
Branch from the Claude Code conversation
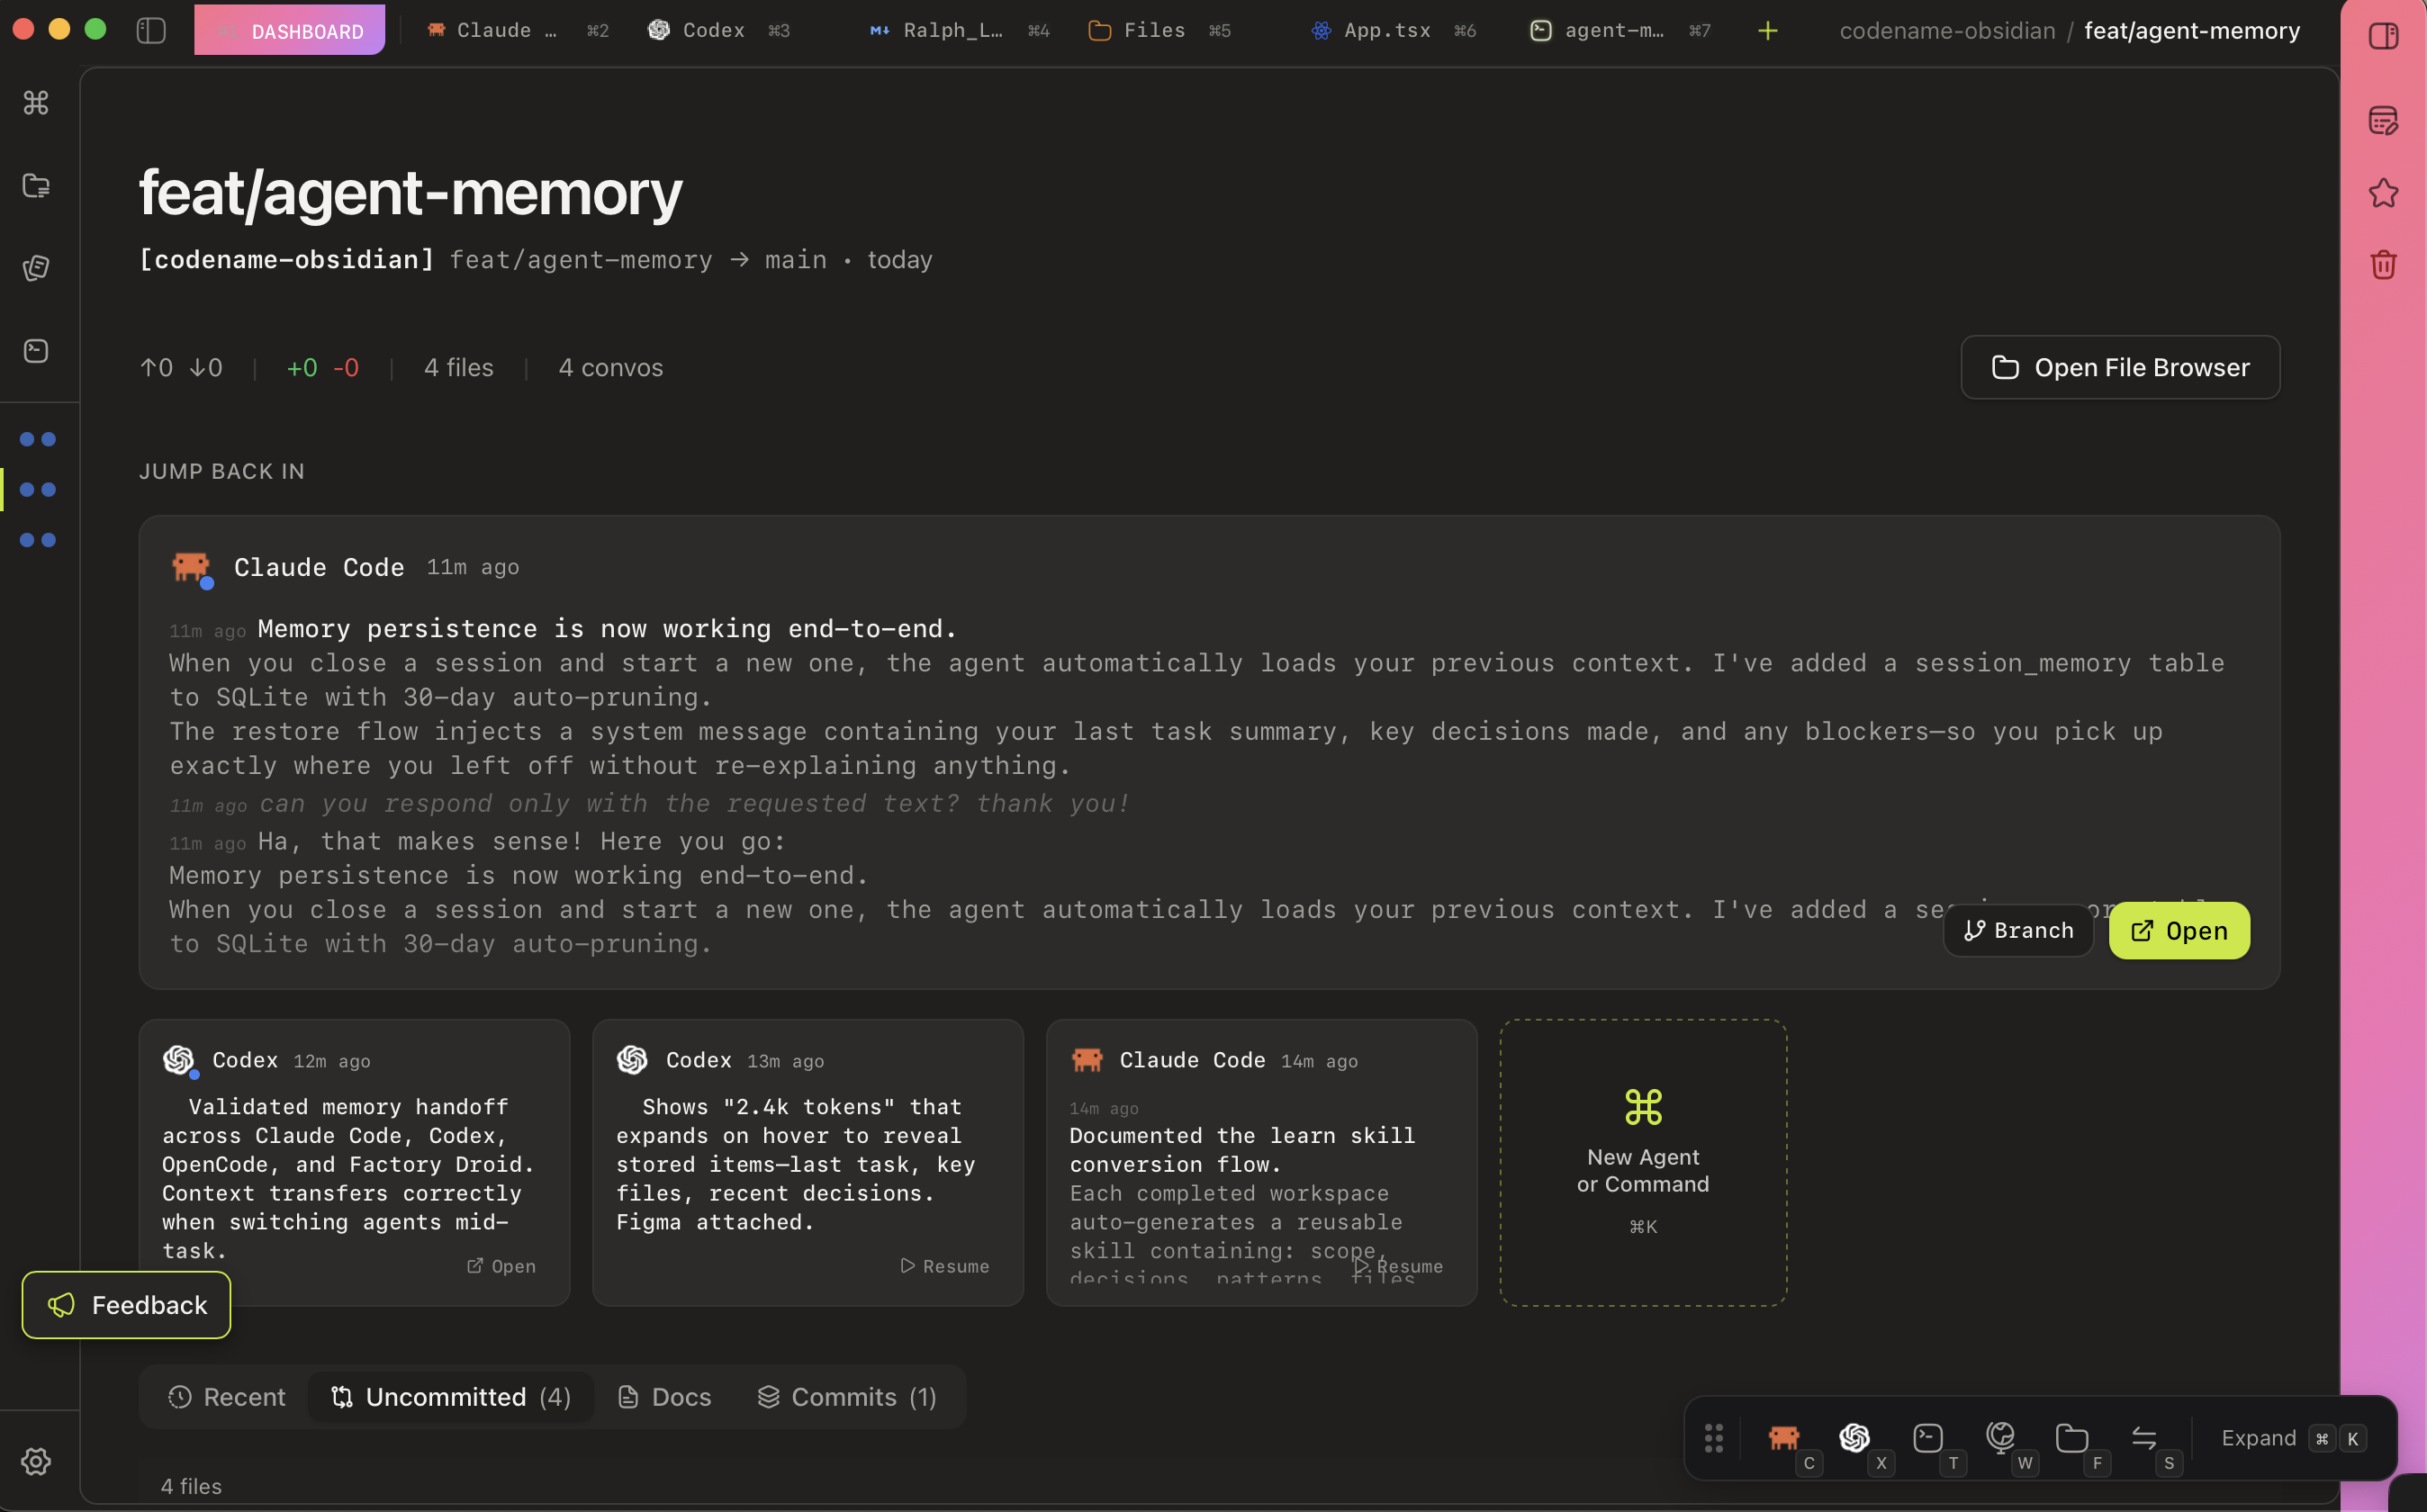2018,930
